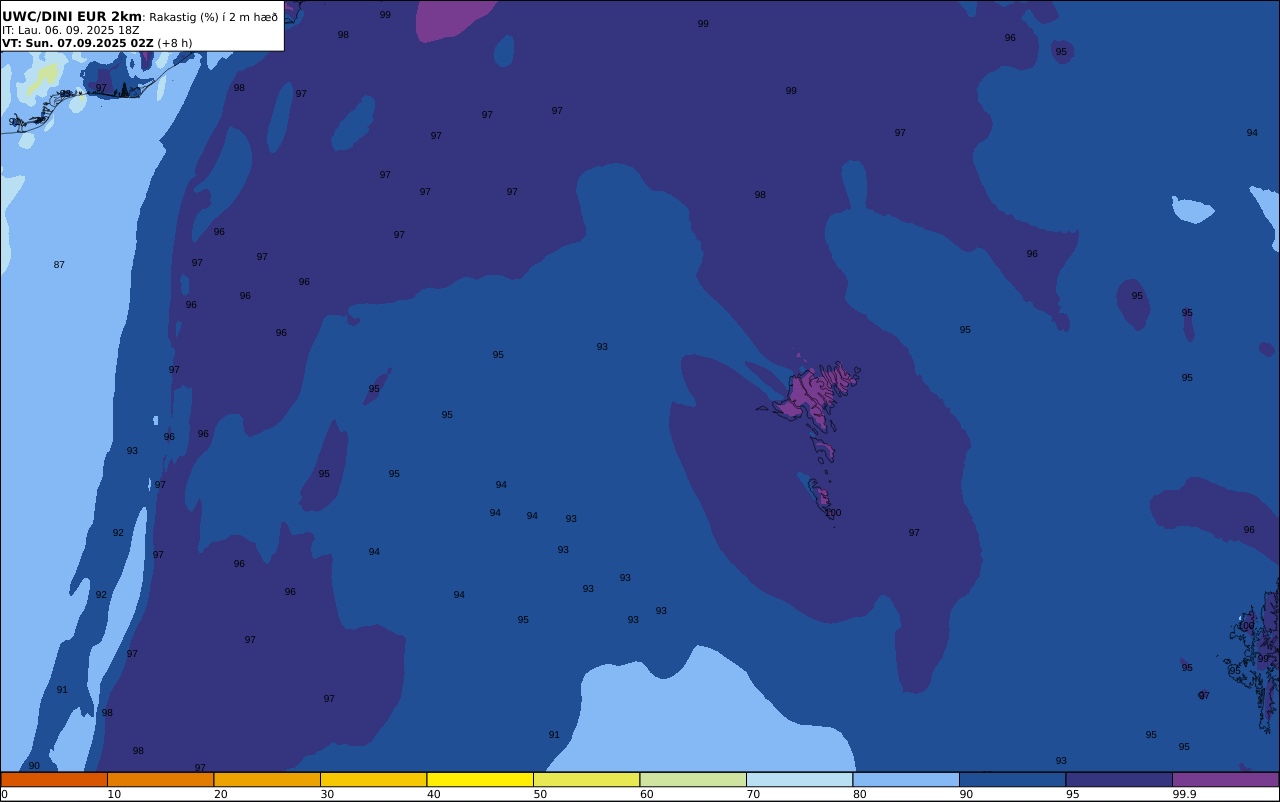
Task: Click the light blue 70–80 legend segment
Action: (799, 779)
